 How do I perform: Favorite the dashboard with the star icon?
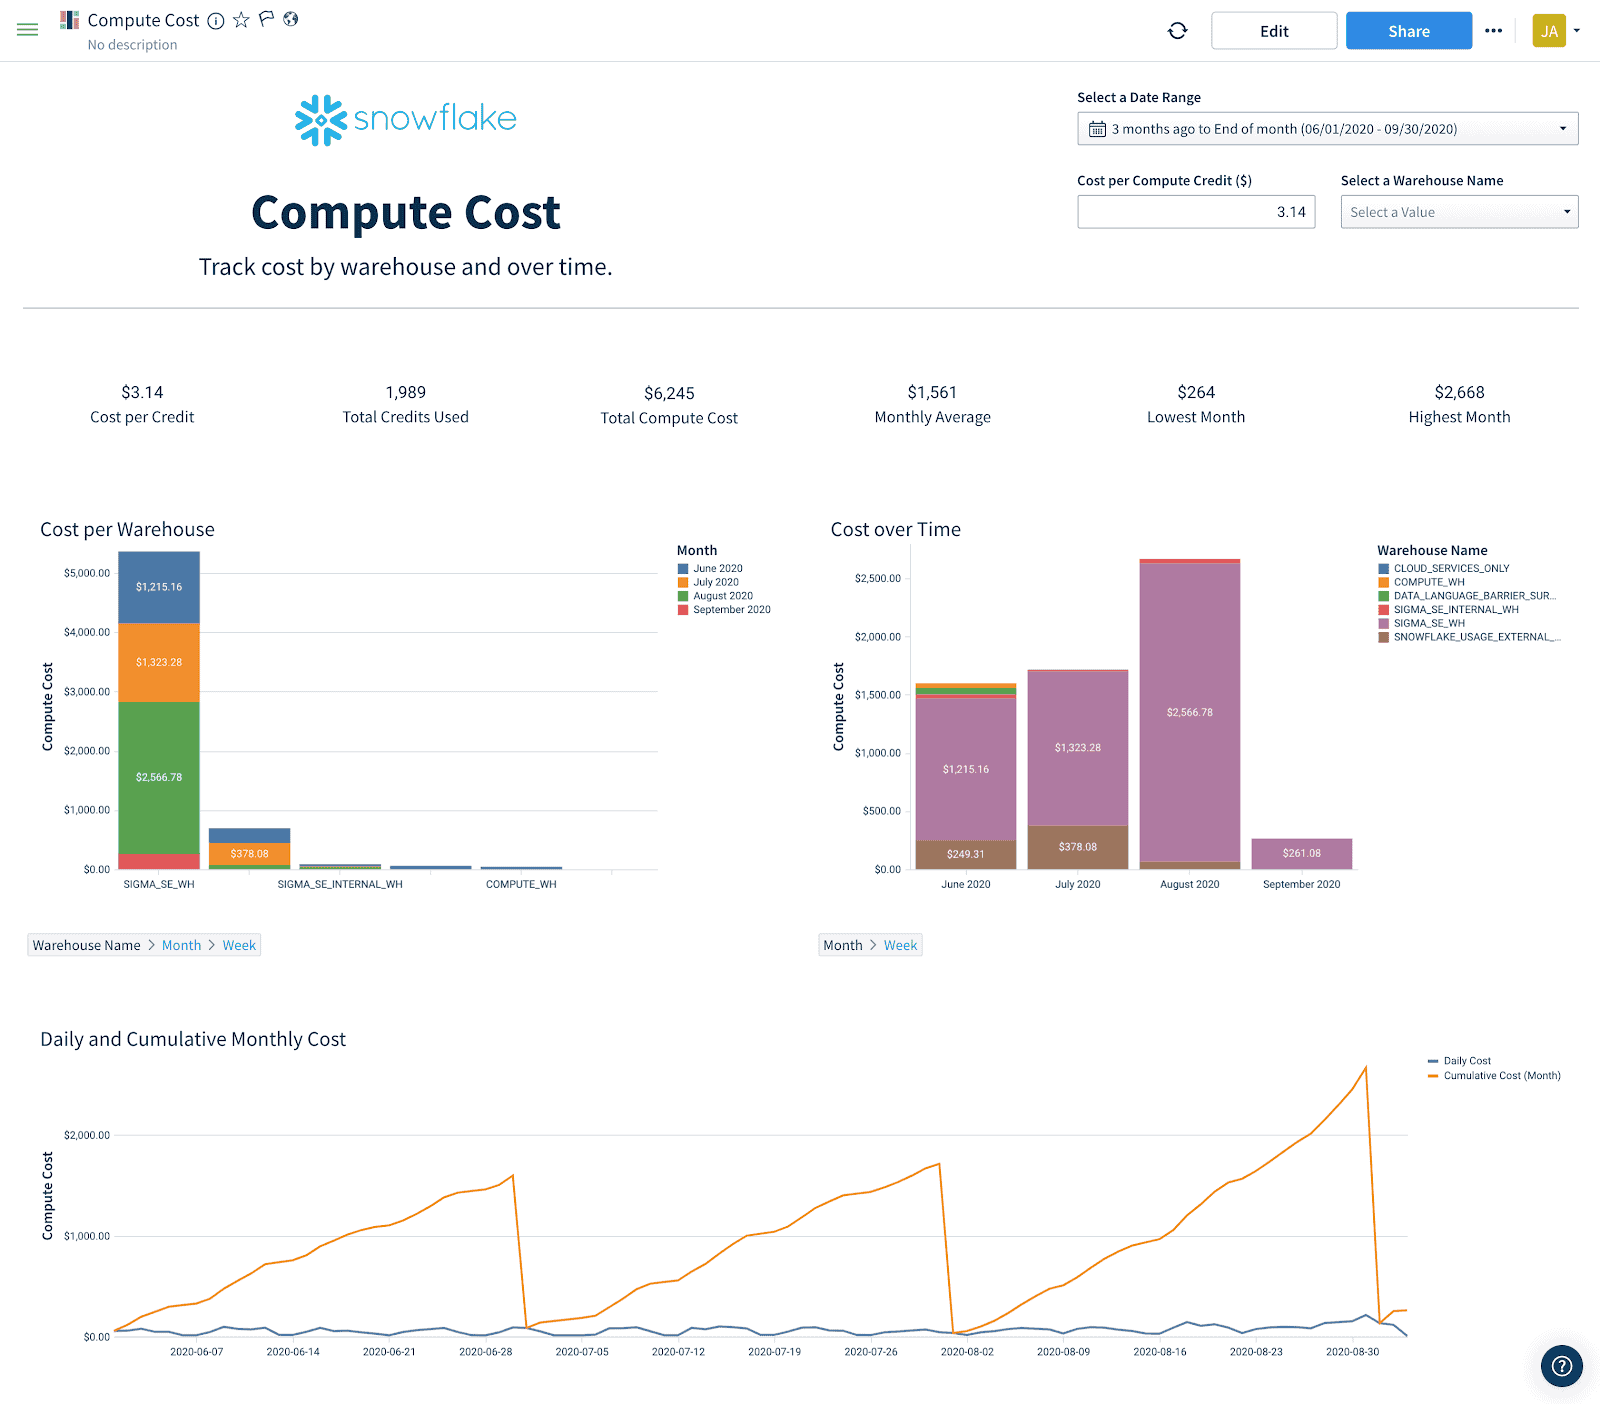[240, 19]
